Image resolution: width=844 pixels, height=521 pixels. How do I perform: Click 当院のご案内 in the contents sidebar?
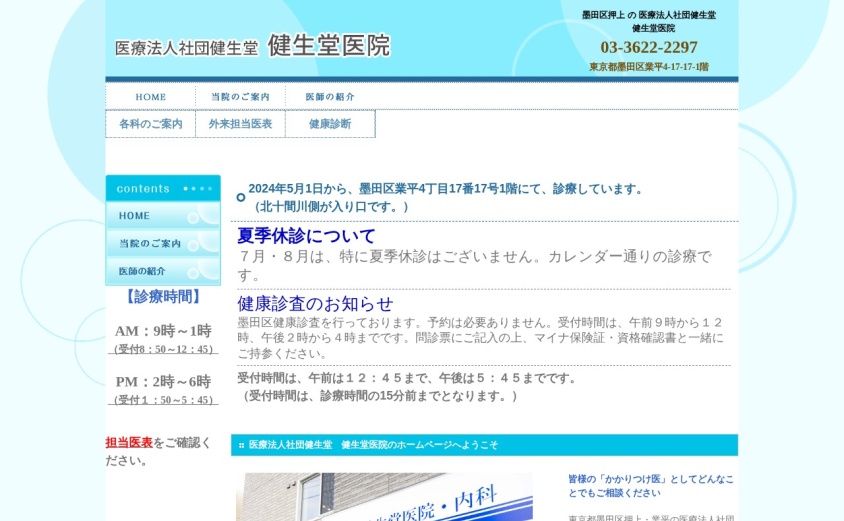(163, 243)
